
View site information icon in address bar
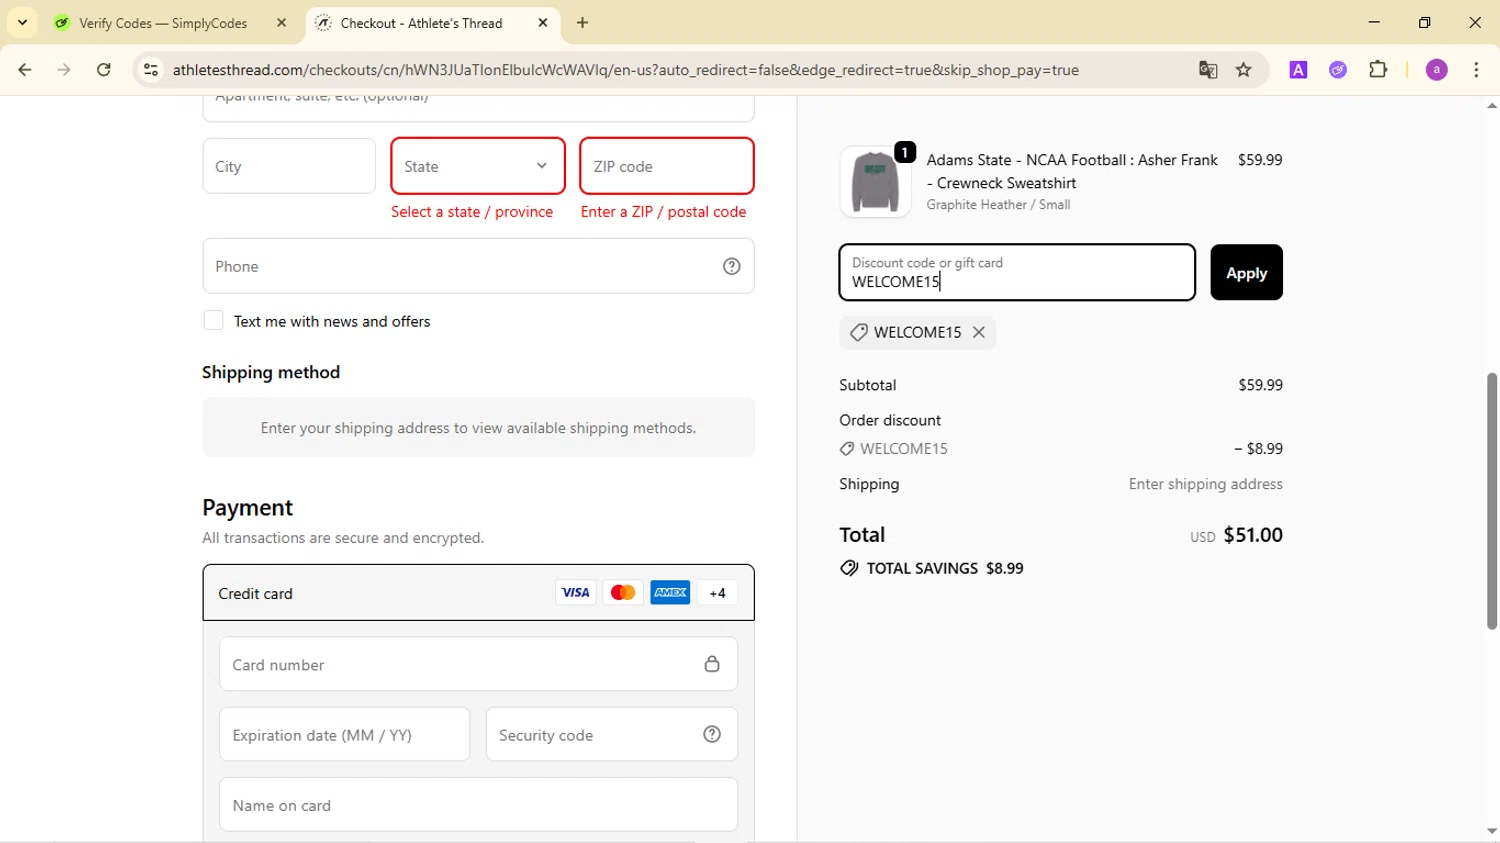click(x=151, y=70)
